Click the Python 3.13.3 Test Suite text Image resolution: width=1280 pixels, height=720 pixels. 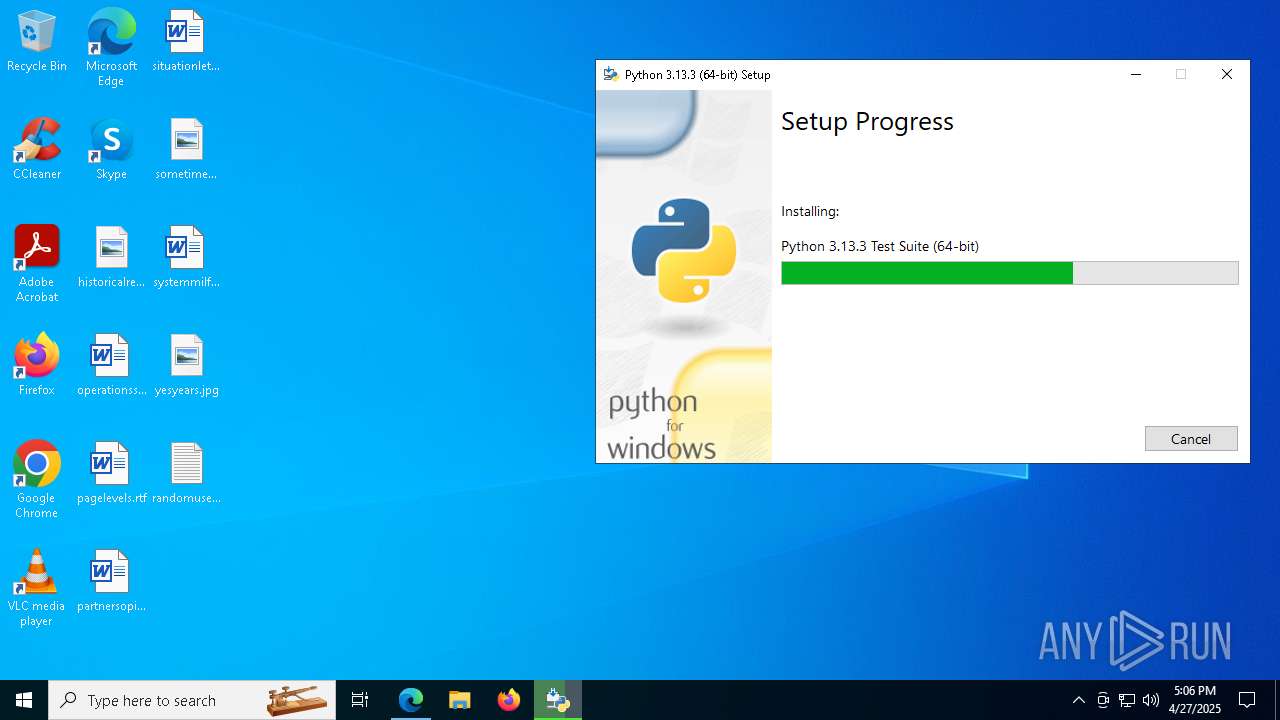pos(880,246)
